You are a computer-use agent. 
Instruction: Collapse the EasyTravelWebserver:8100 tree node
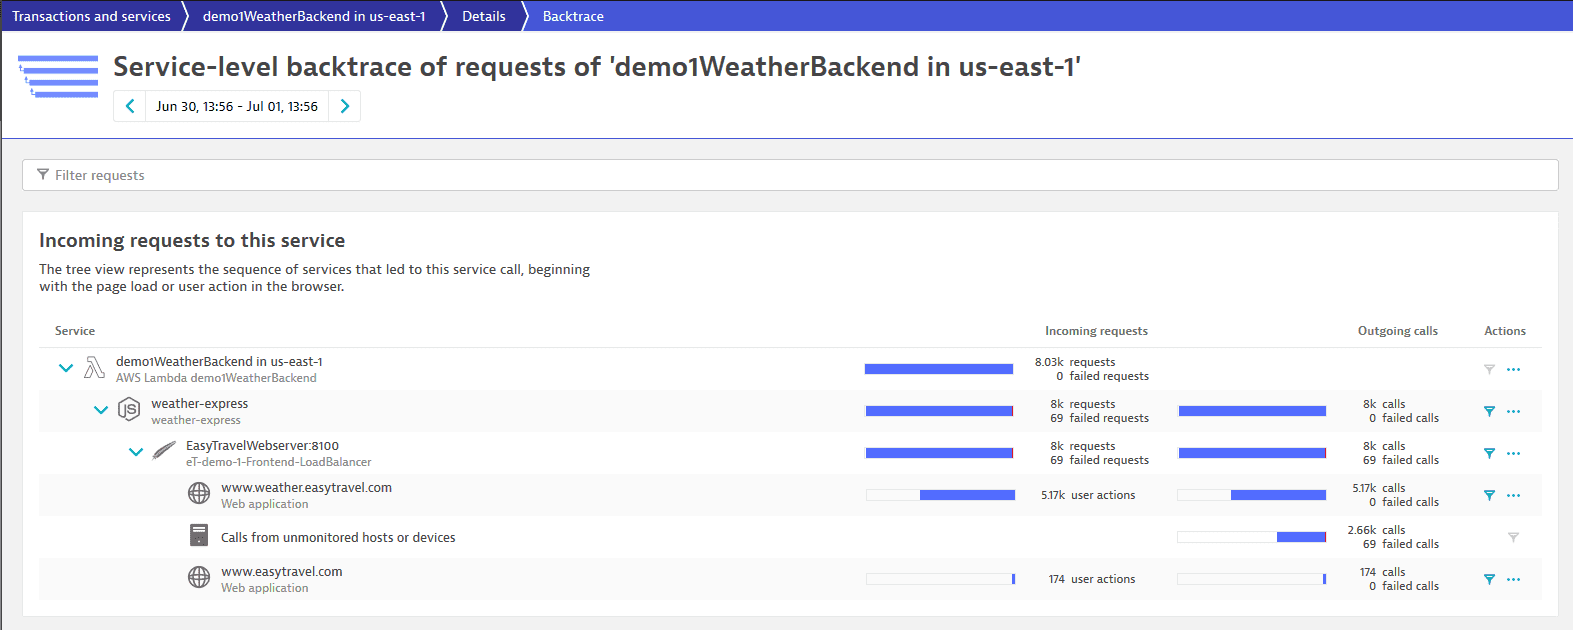tap(136, 452)
